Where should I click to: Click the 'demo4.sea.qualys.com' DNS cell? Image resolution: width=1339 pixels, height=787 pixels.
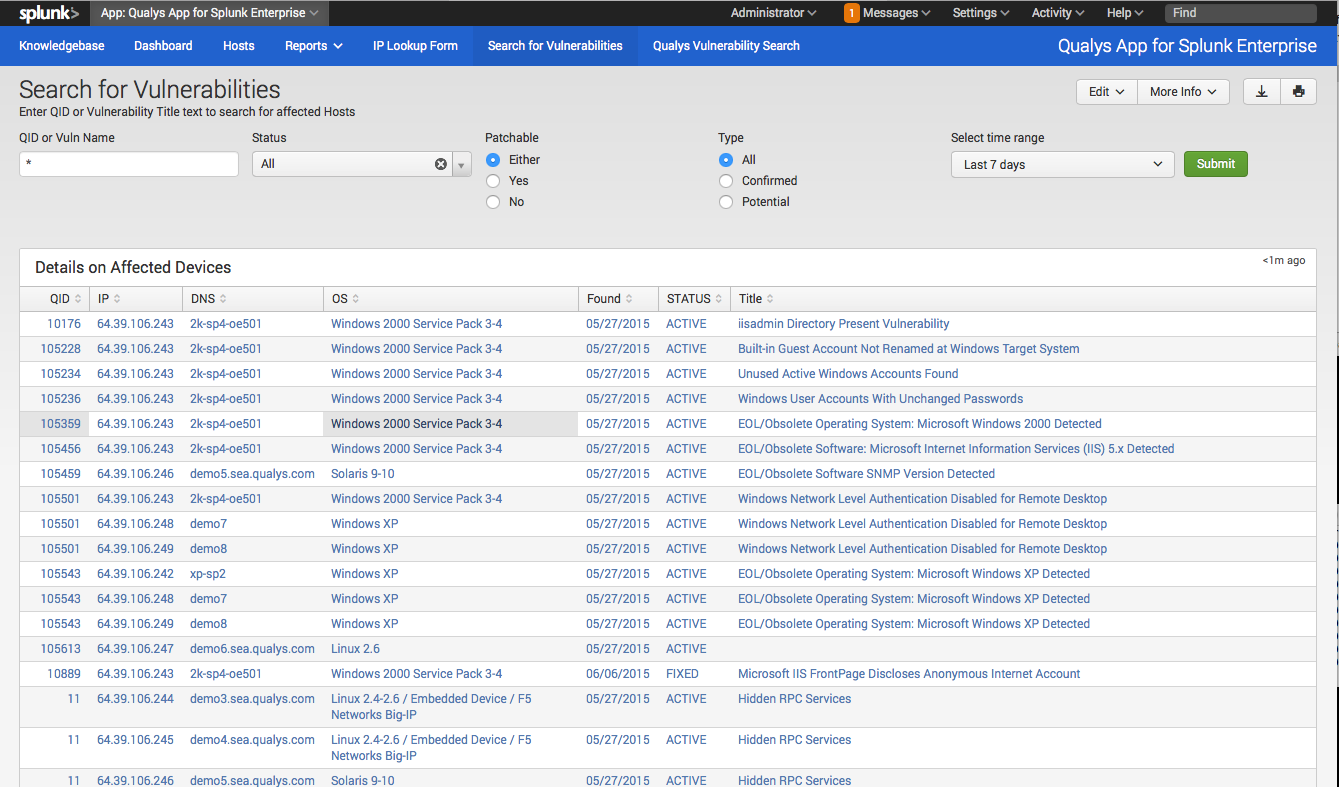tap(252, 740)
